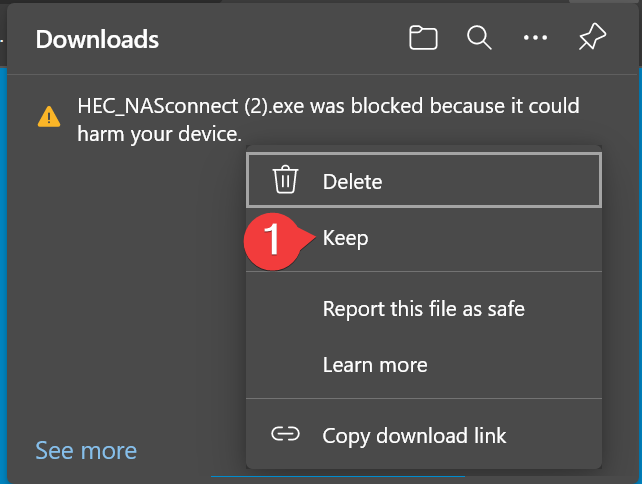Click the divider above Copy download link
Image resolution: width=642 pixels, height=484 pixels.
pyautogui.click(x=424, y=398)
